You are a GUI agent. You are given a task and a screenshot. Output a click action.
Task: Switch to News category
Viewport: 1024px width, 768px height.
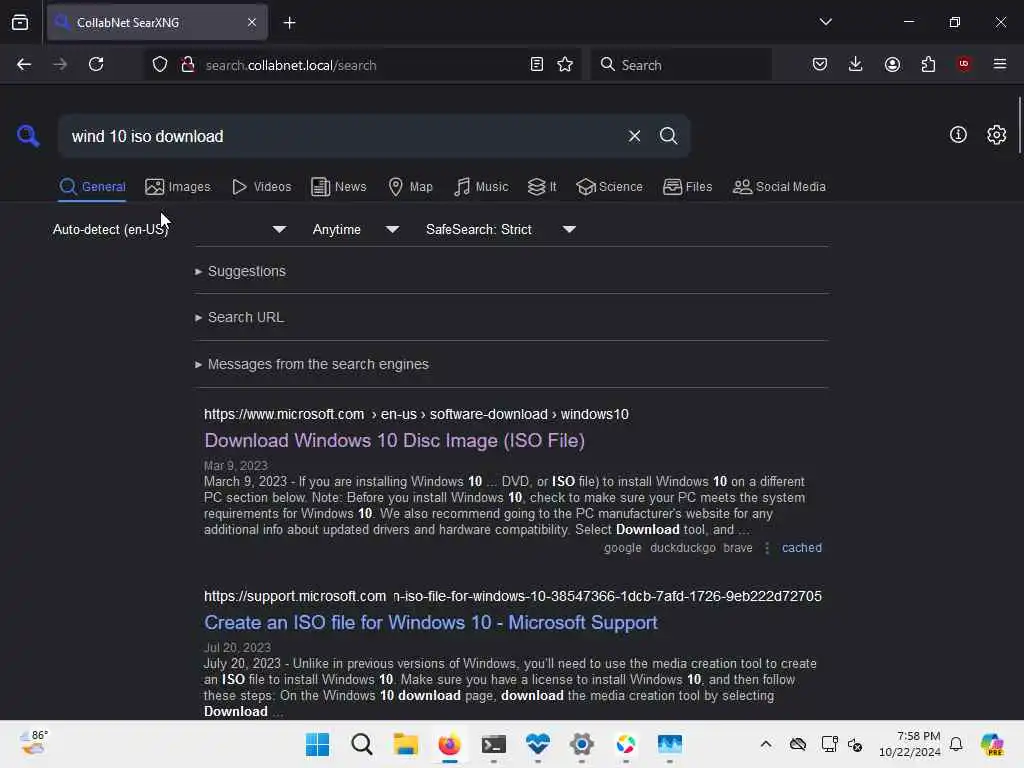coord(338,187)
